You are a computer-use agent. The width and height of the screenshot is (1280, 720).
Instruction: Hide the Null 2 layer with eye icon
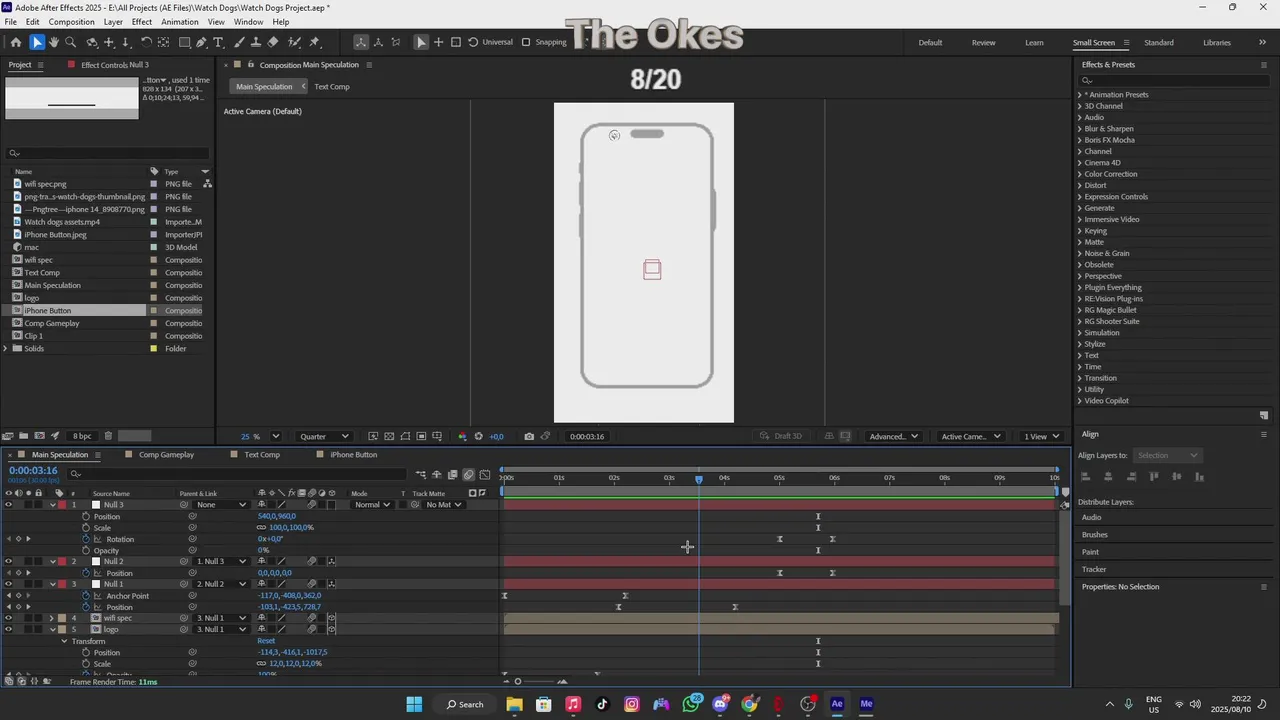8,562
